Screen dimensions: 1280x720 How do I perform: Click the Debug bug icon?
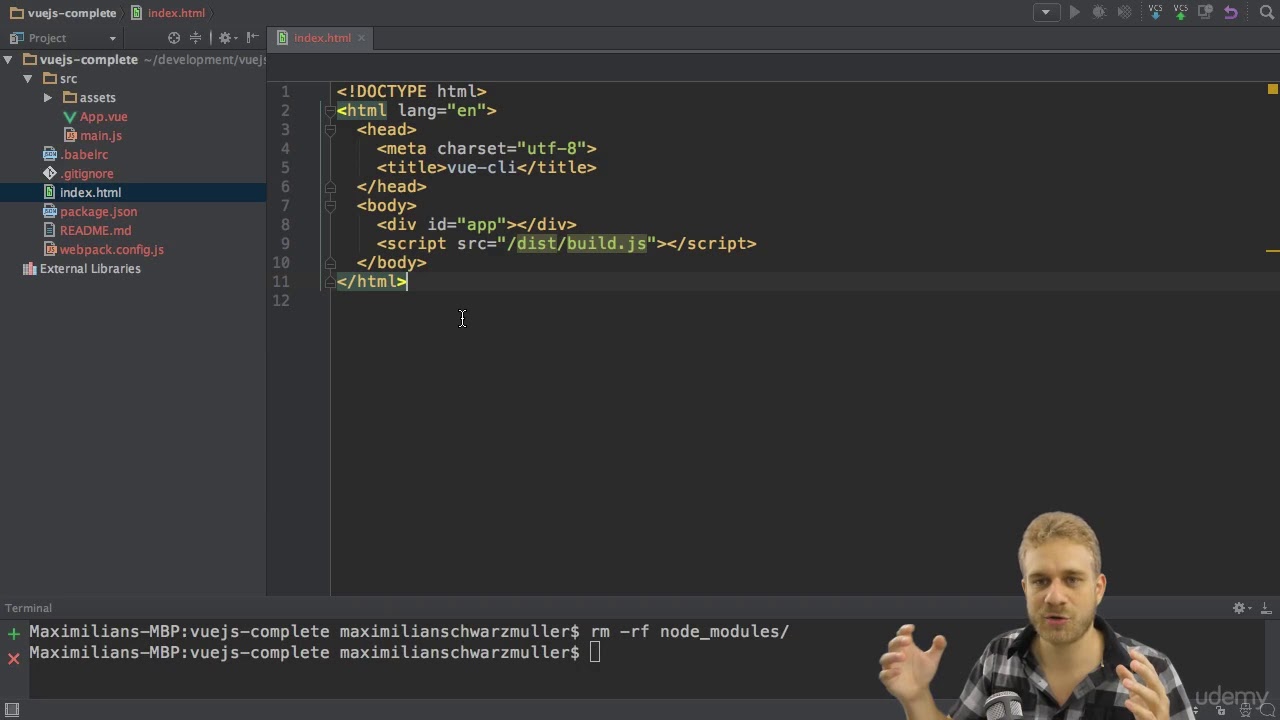[1099, 13]
